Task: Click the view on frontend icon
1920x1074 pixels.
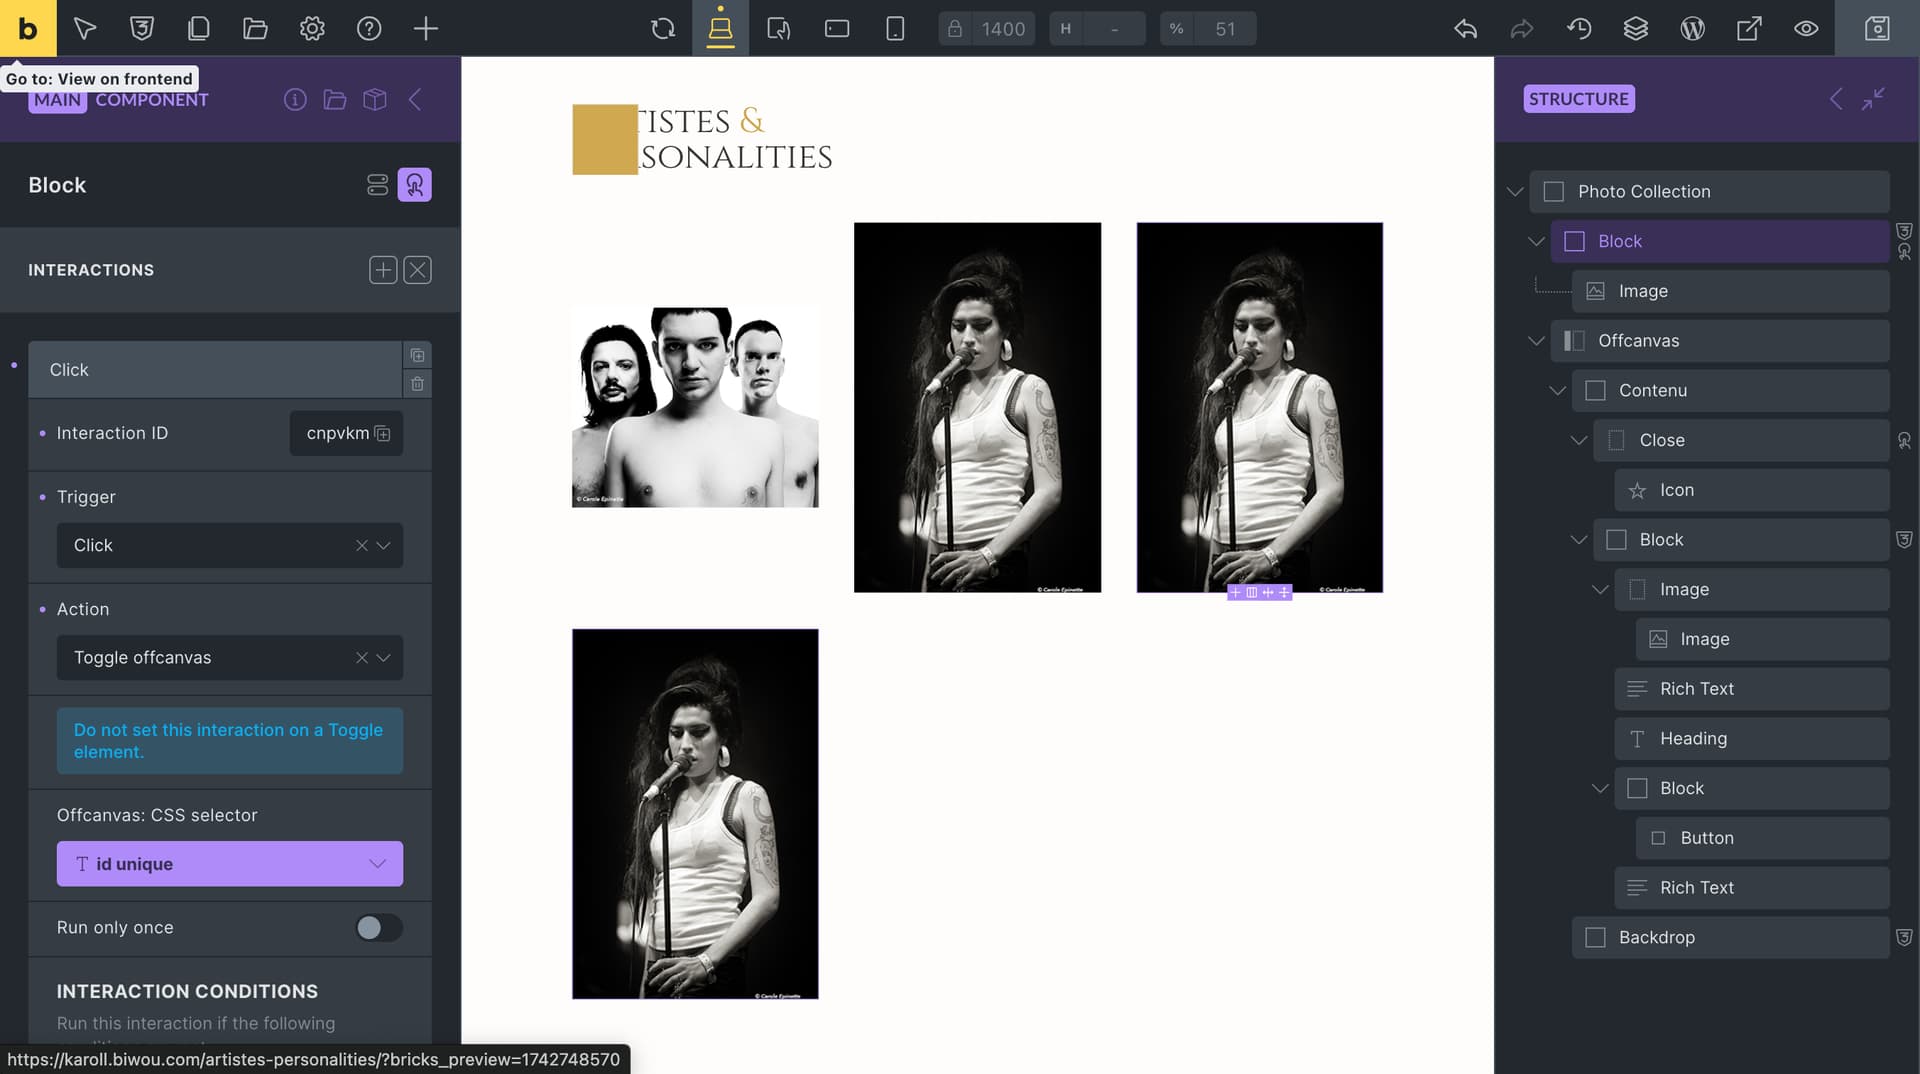Action: click(1749, 28)
